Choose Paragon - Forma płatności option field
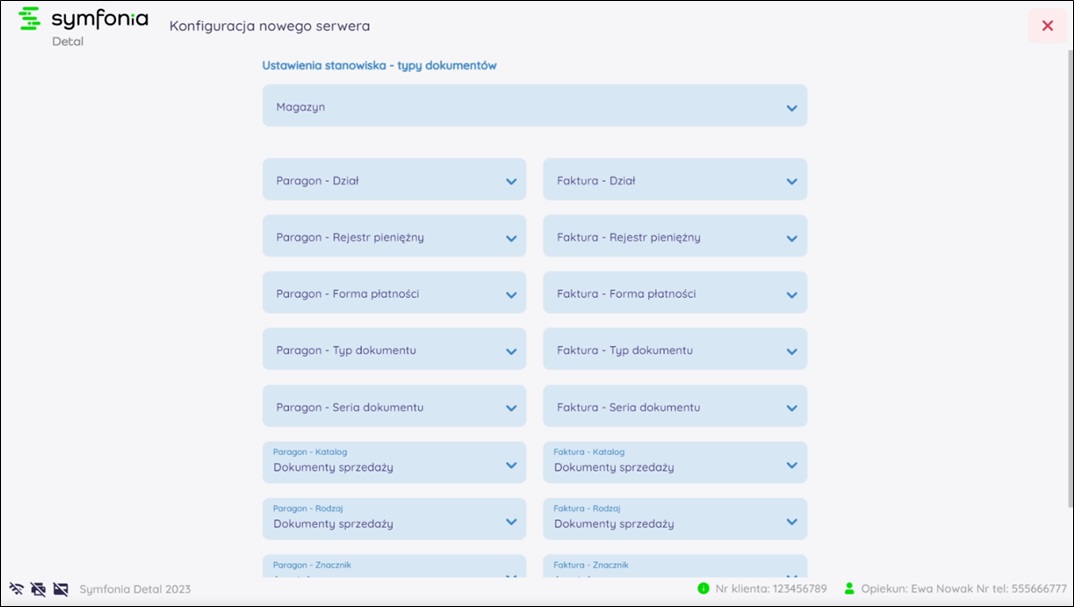The image size is (1074, 607). (394, 294)
